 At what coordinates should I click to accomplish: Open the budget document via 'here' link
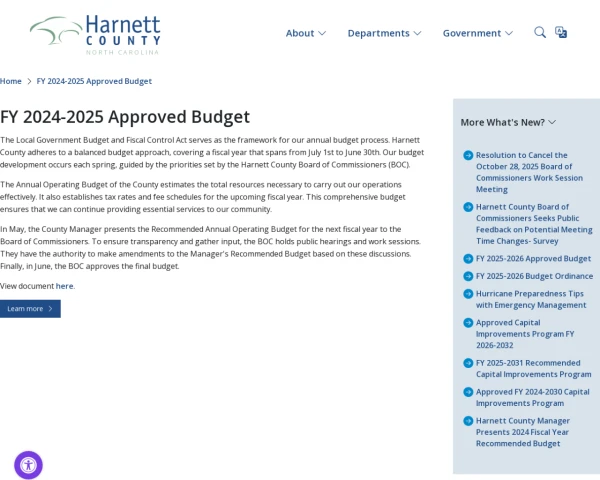[x=64, y=286]
